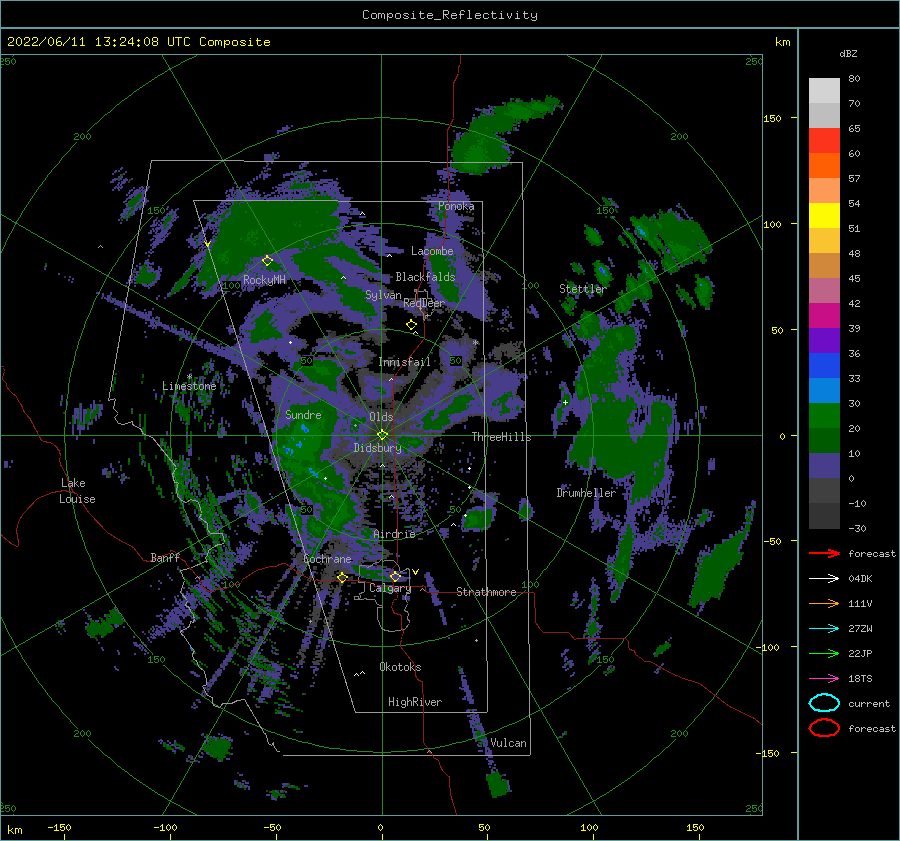Click the magenta 18TS arrow icon
The width and height of the screenshot is (900, 841).
[x=824, y=679]
